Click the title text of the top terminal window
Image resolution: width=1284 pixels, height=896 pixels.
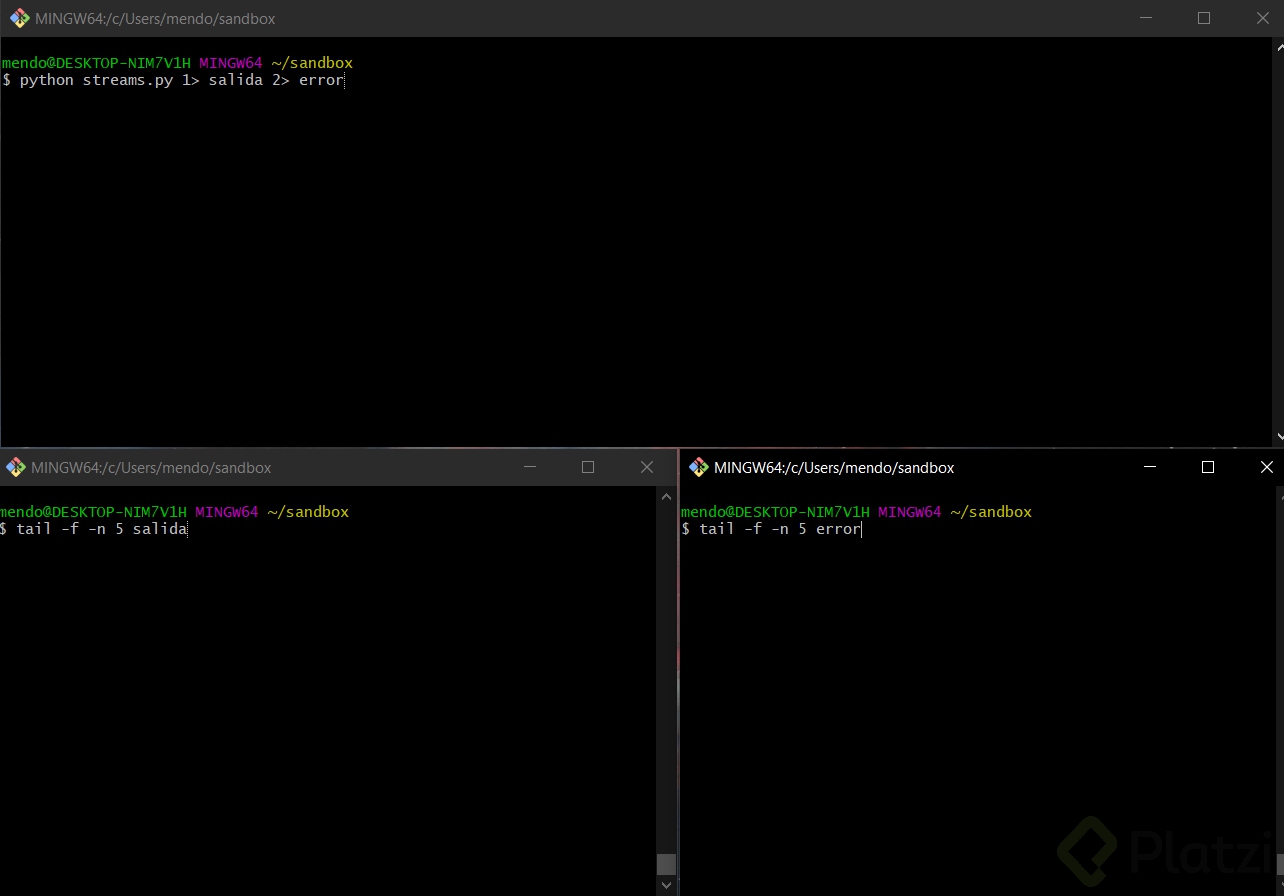155,19
